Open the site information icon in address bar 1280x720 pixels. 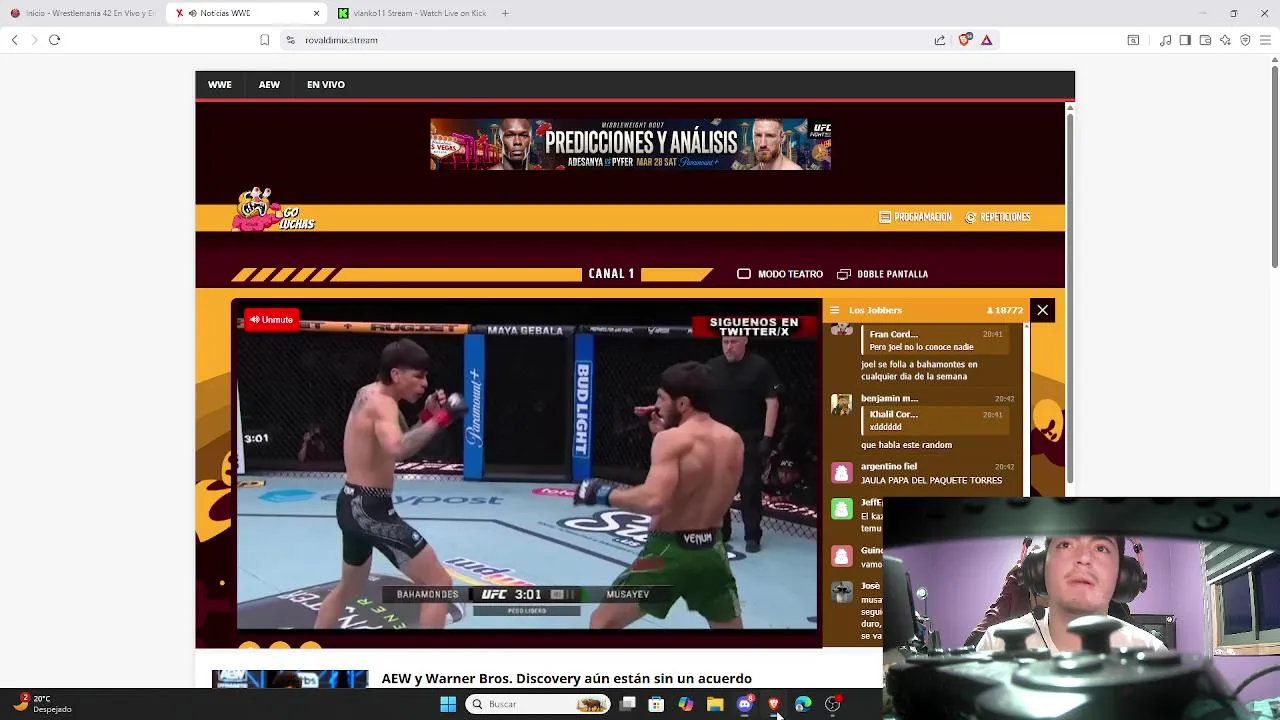point(290,40)
